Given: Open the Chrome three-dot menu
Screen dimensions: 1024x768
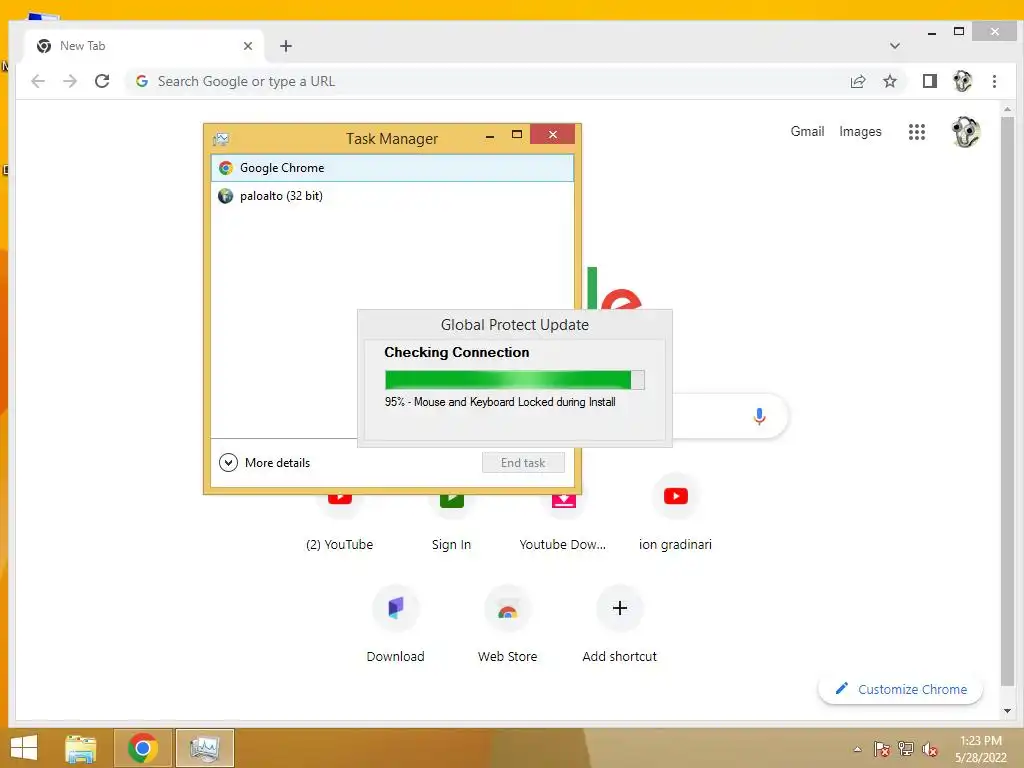Looking at the screenshot, I should 994,81.
